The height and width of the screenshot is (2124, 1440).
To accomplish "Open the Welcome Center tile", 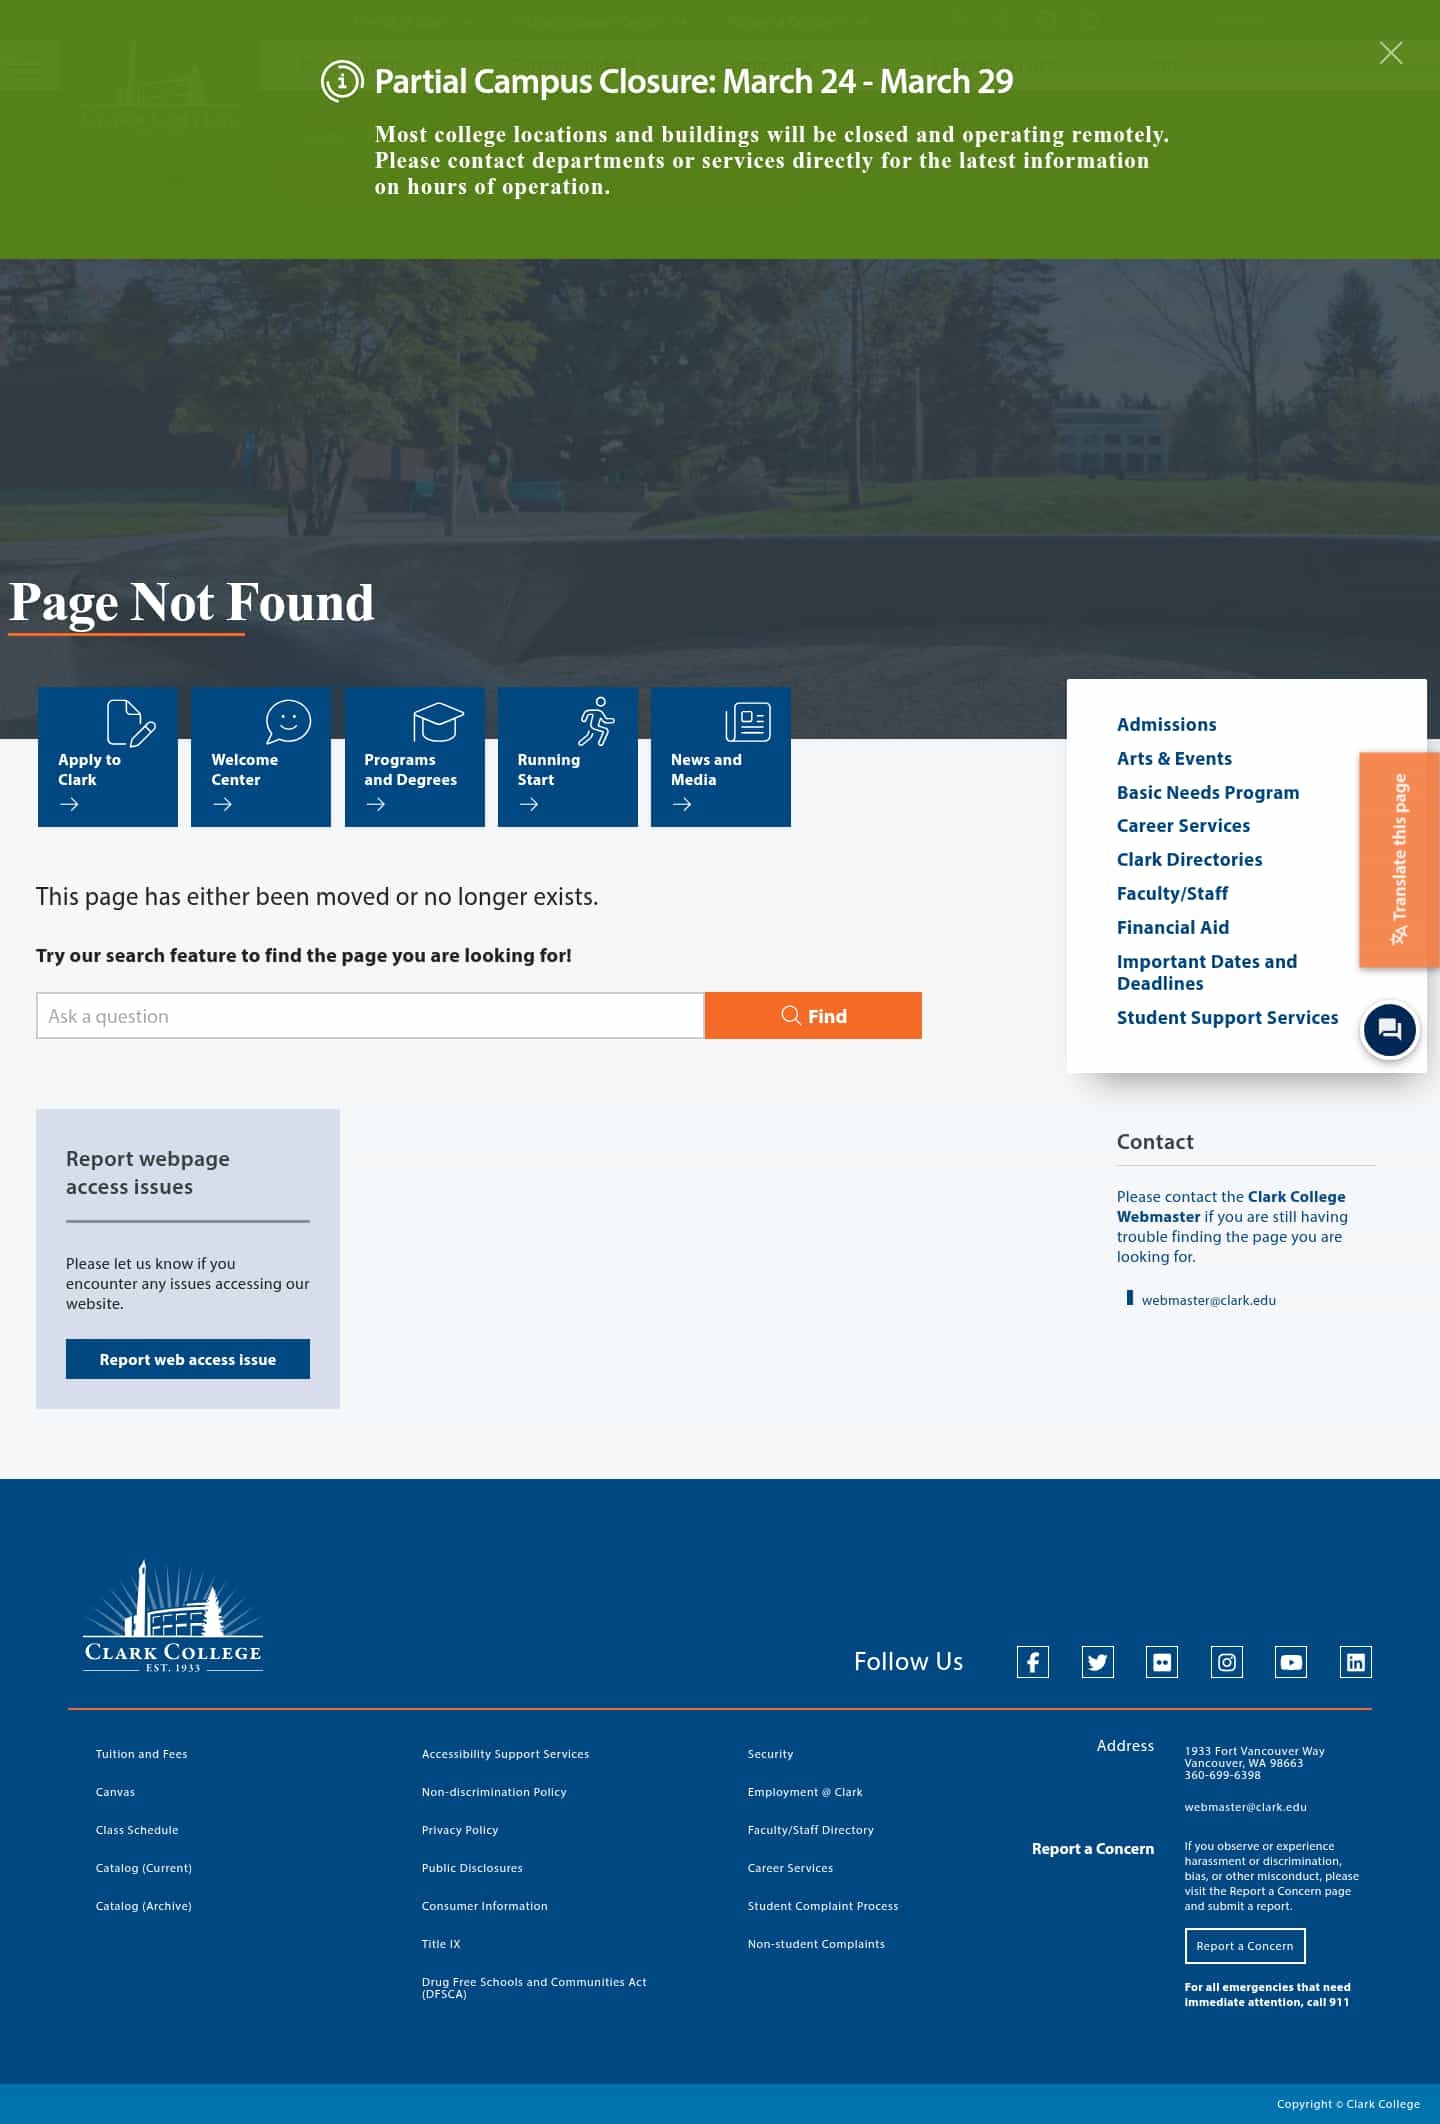I will coord(261,756).
